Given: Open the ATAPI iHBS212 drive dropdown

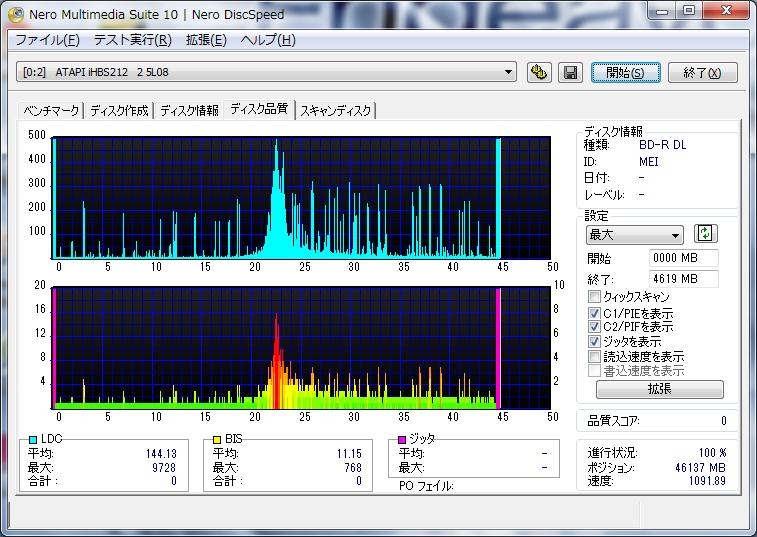Looking at the screenshot, I should (x=266, y=72).
